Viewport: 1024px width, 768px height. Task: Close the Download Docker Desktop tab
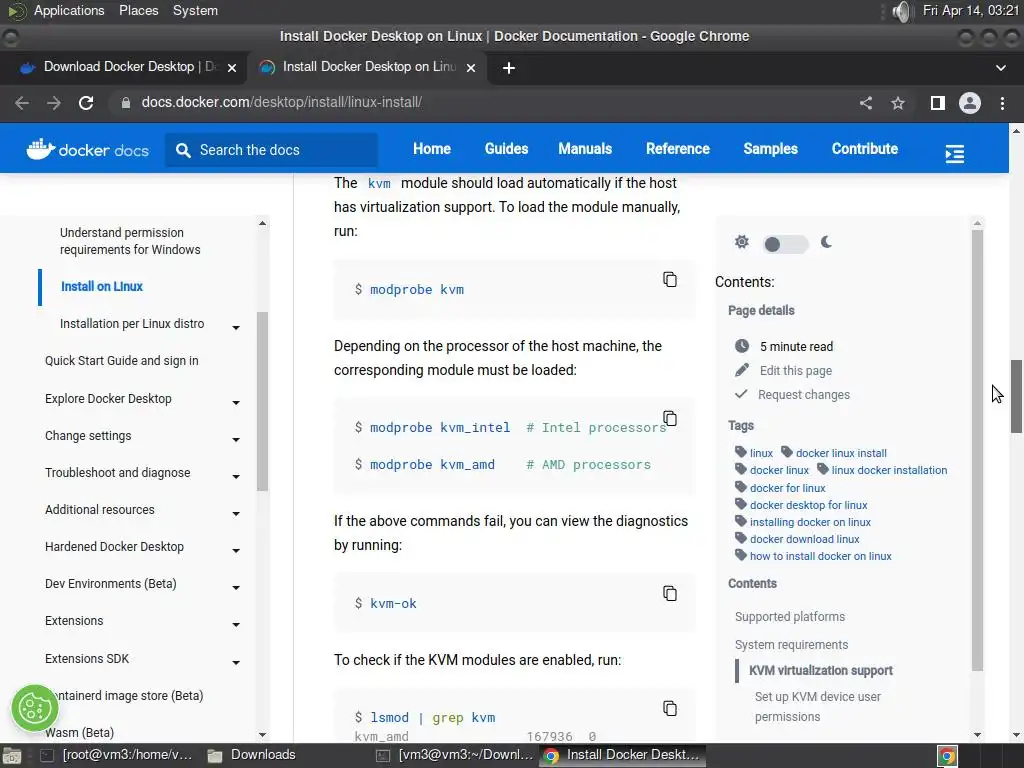[232, 68]
